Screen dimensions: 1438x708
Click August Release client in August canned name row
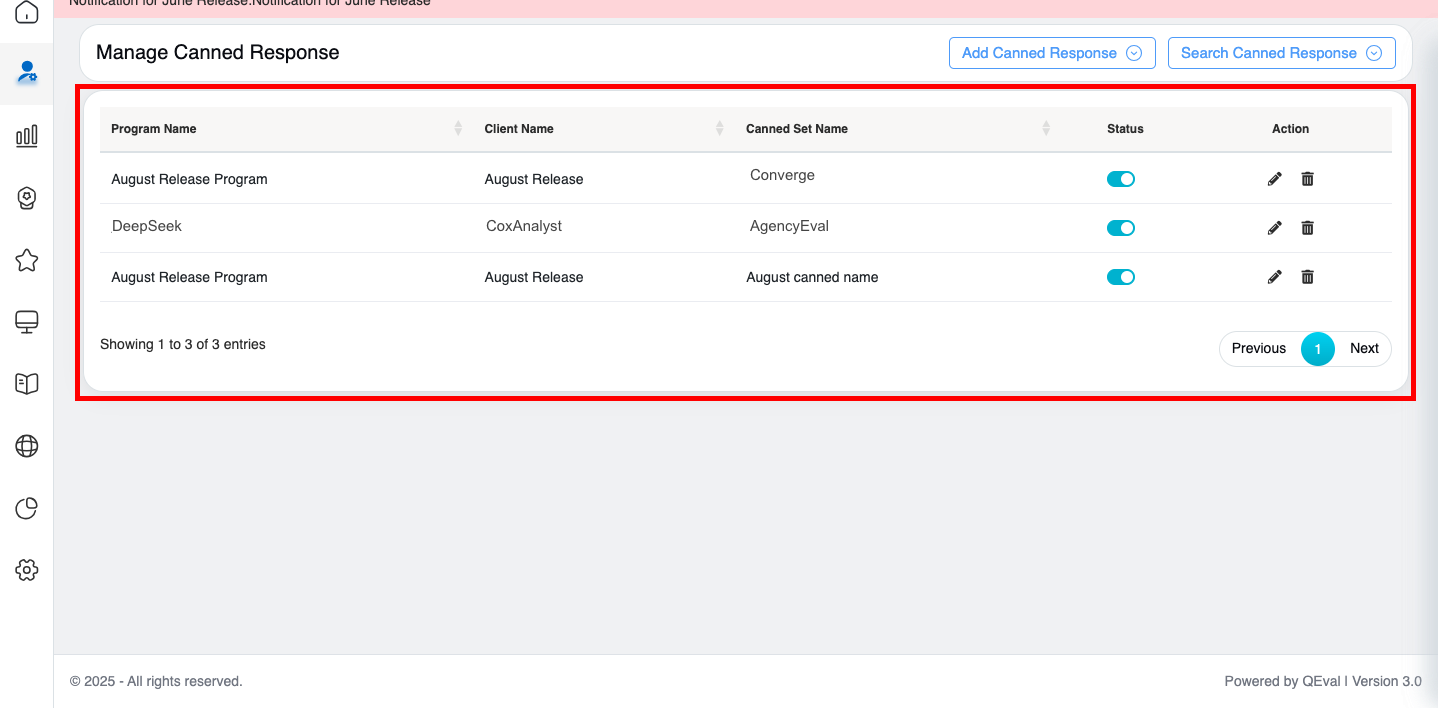coord(534,277)
